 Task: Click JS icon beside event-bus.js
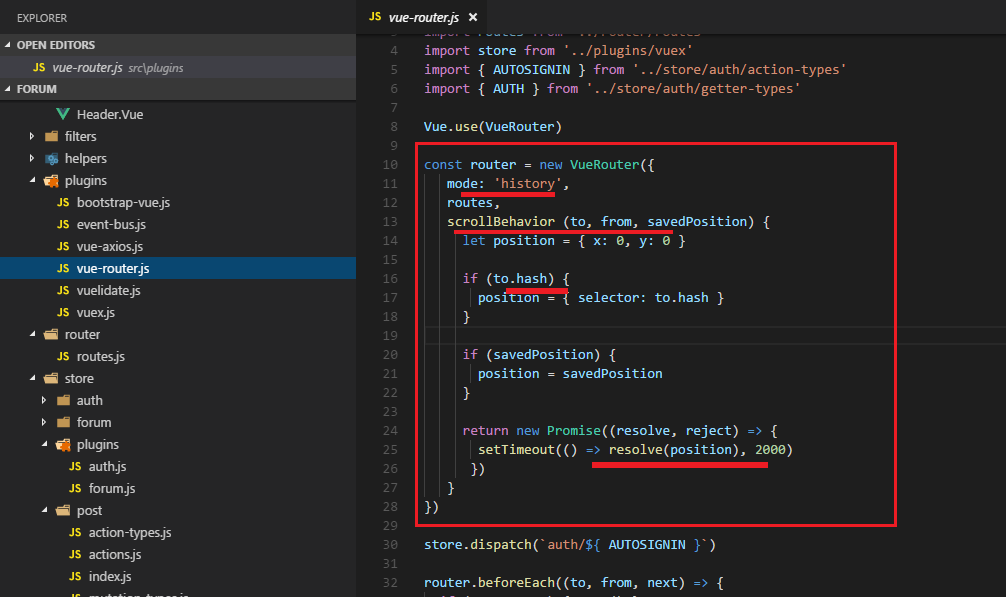coord(63,224)
